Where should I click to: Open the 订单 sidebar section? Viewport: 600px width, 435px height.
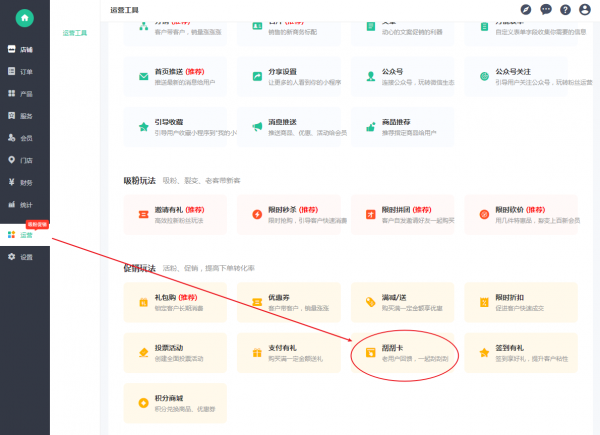point(25,72)
